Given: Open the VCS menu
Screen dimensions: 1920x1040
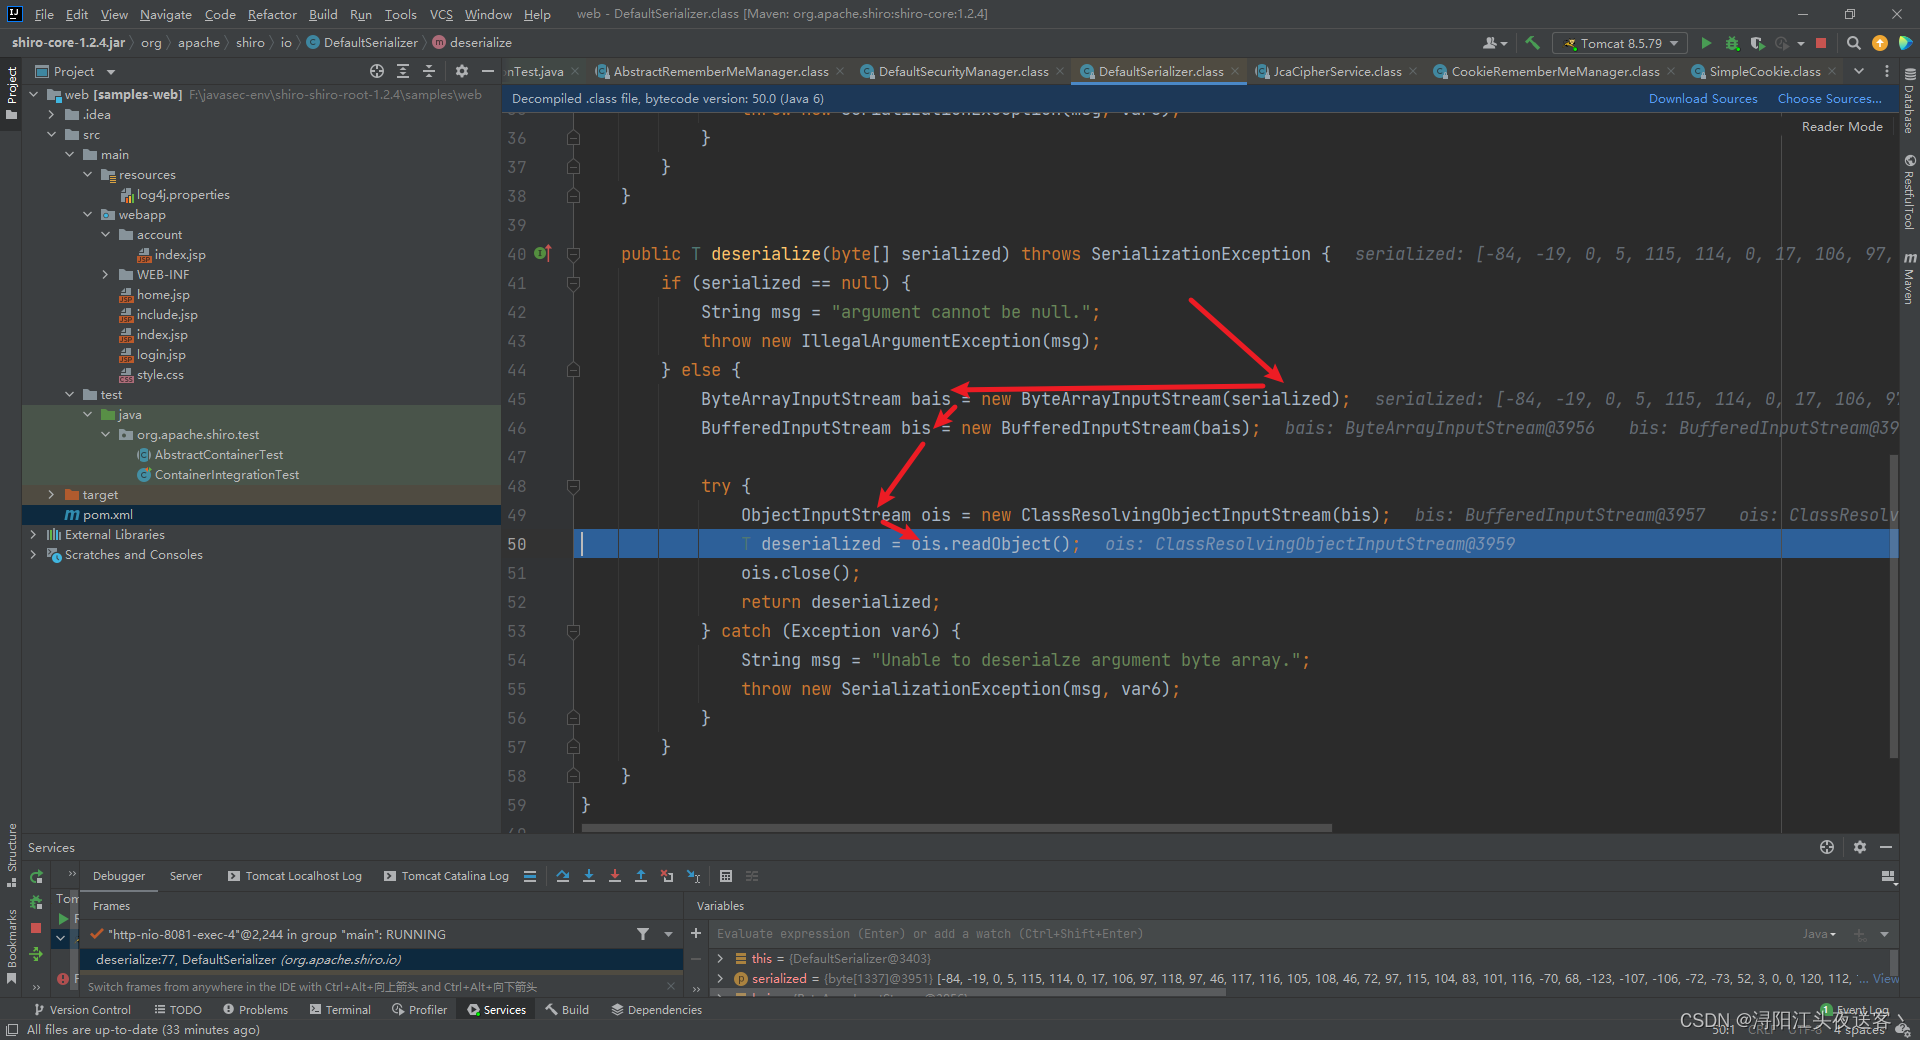Looking at the screenshot, I should 441,14.
